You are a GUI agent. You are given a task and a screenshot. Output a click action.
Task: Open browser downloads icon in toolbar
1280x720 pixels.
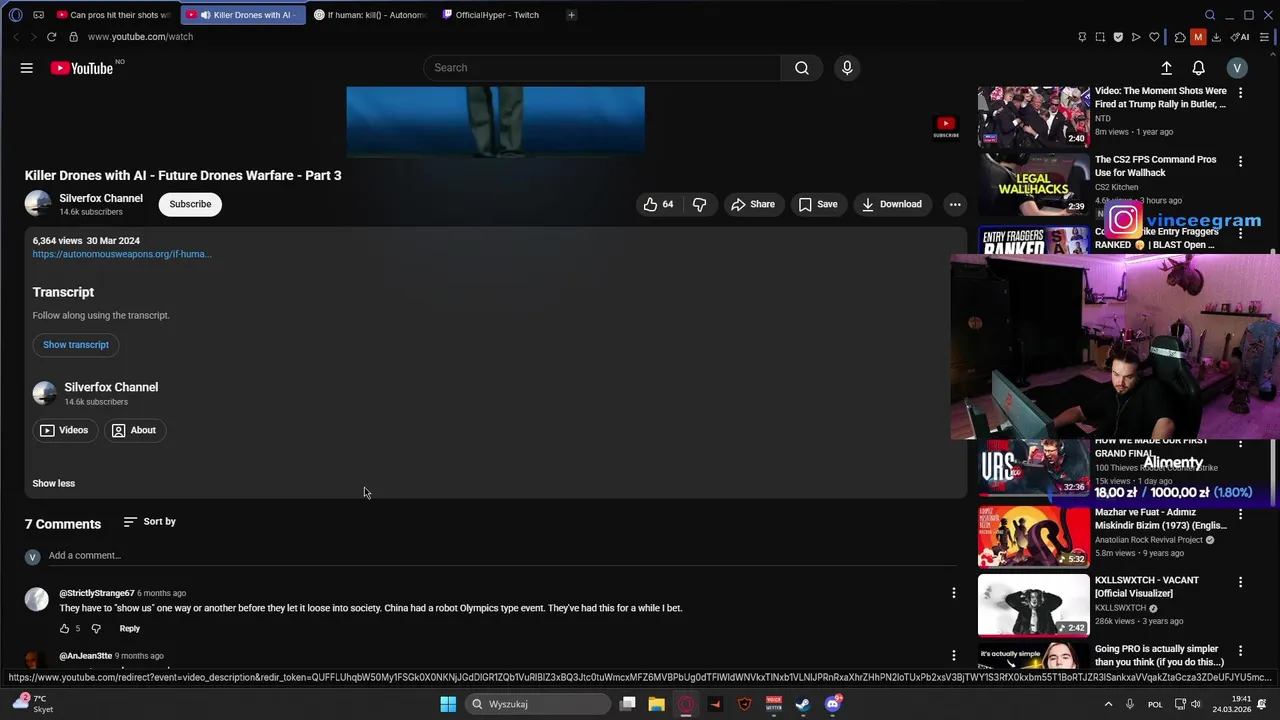1216,37
